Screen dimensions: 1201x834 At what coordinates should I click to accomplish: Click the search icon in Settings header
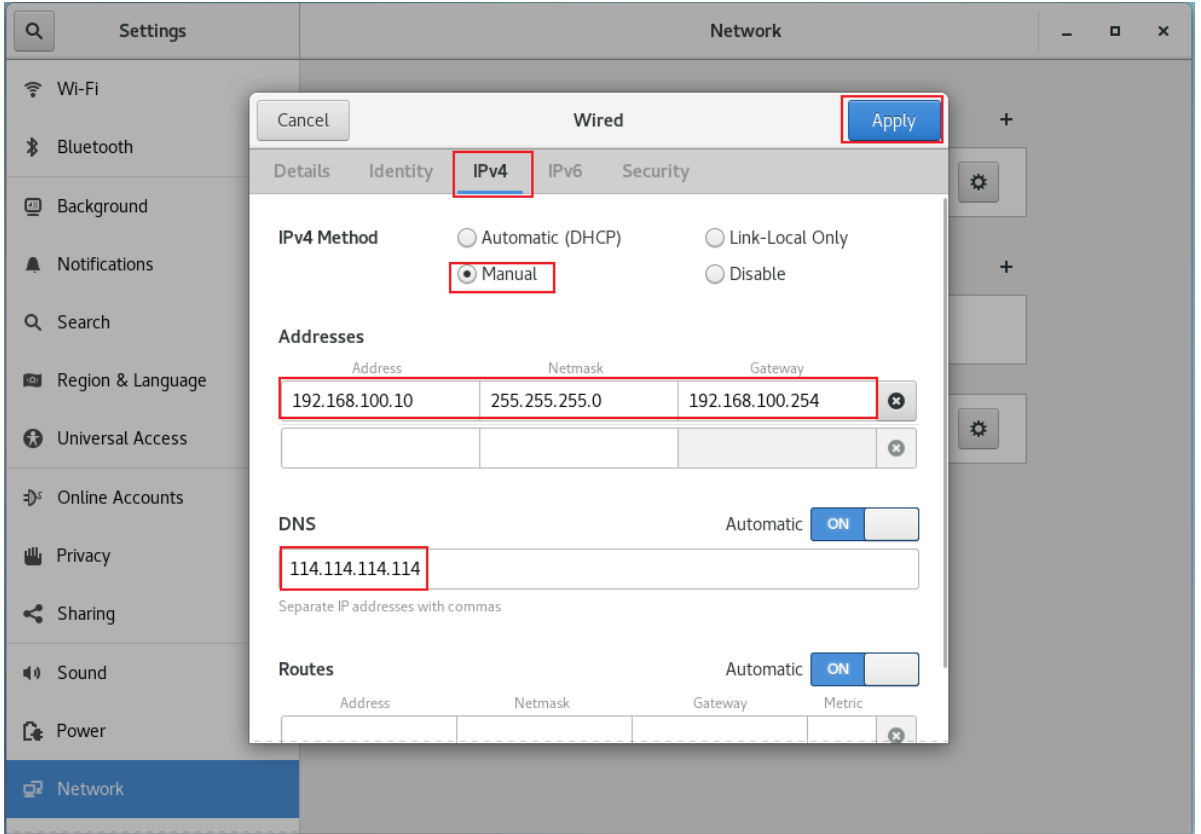[34, 30]
